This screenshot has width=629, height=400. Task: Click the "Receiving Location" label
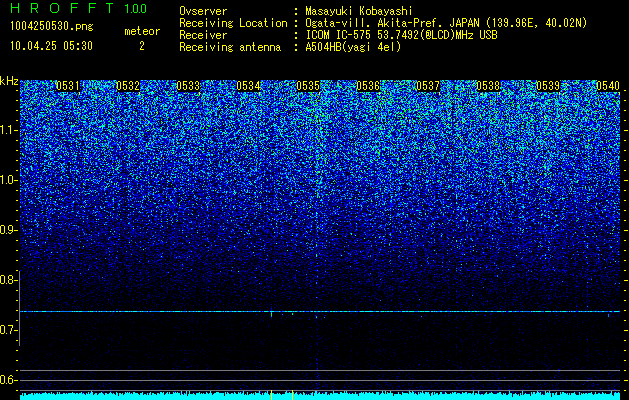(x=233, y=23)
